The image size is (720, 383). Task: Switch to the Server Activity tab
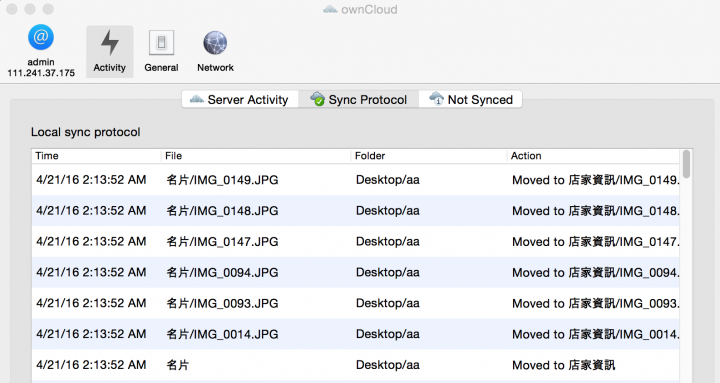coord(240,99)
